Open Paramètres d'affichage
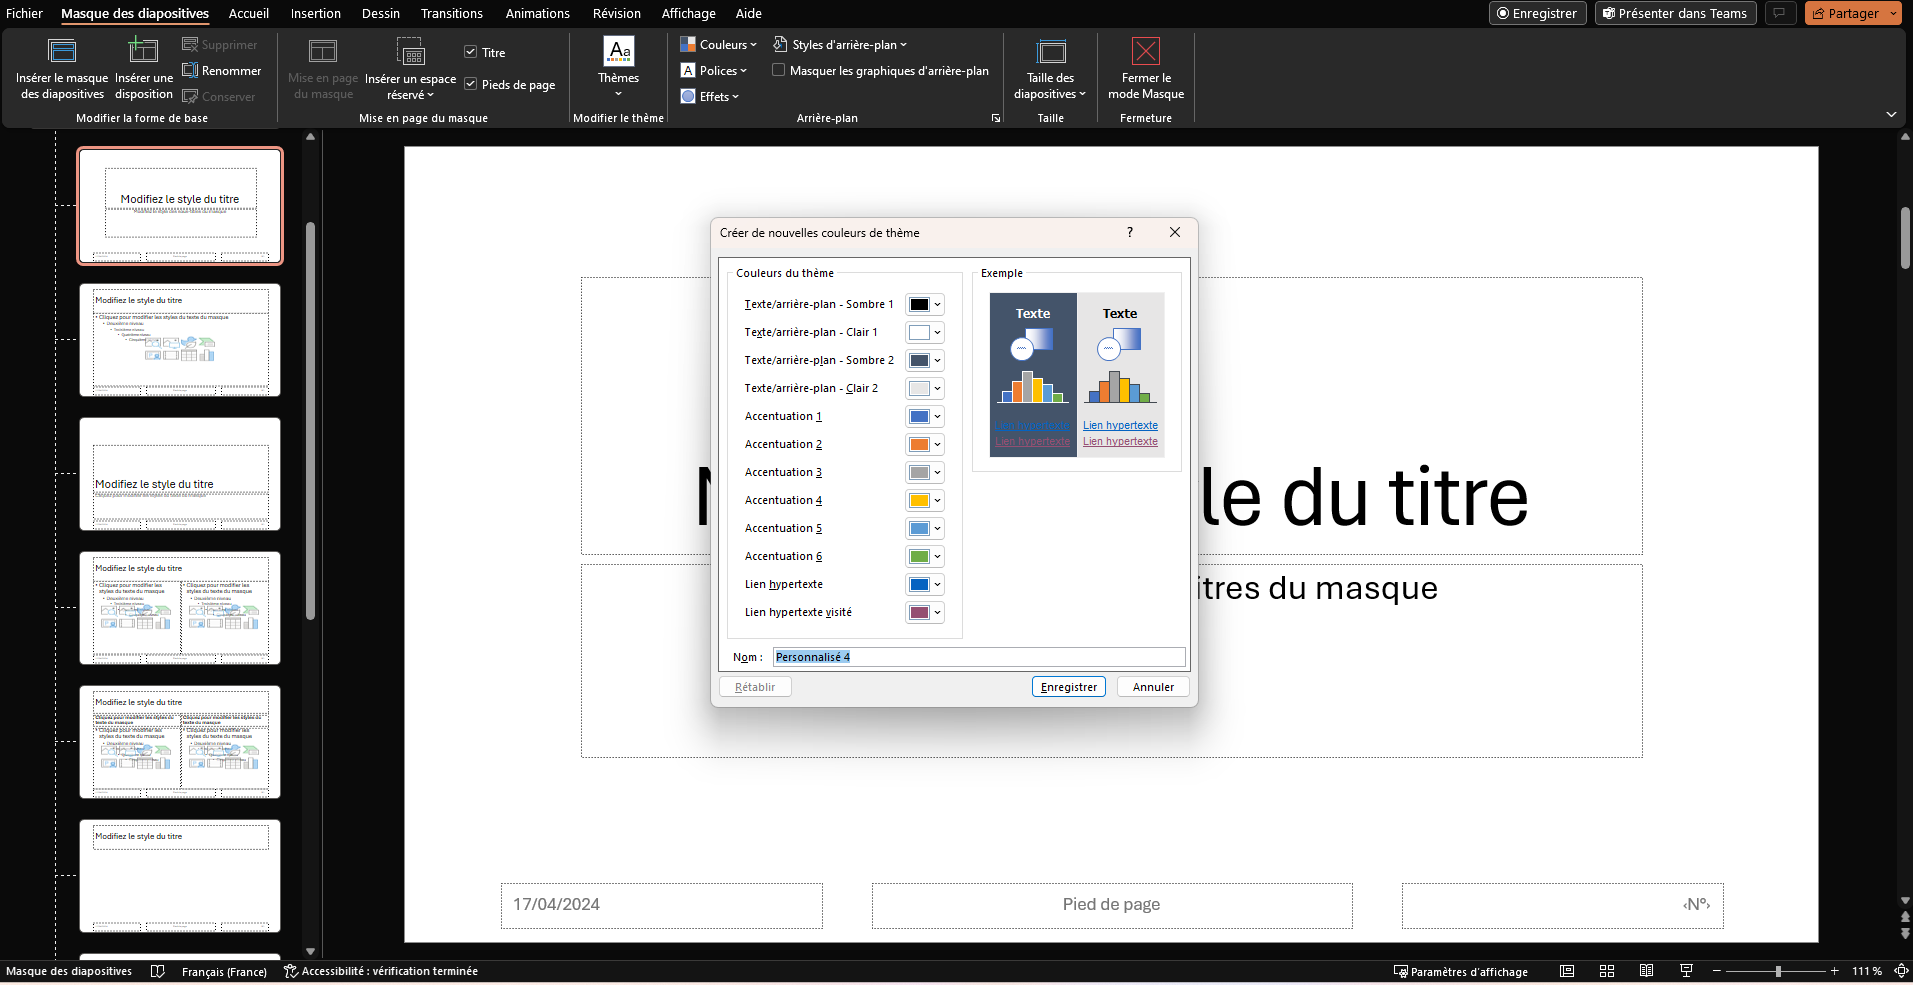 tap(1461, 971)
